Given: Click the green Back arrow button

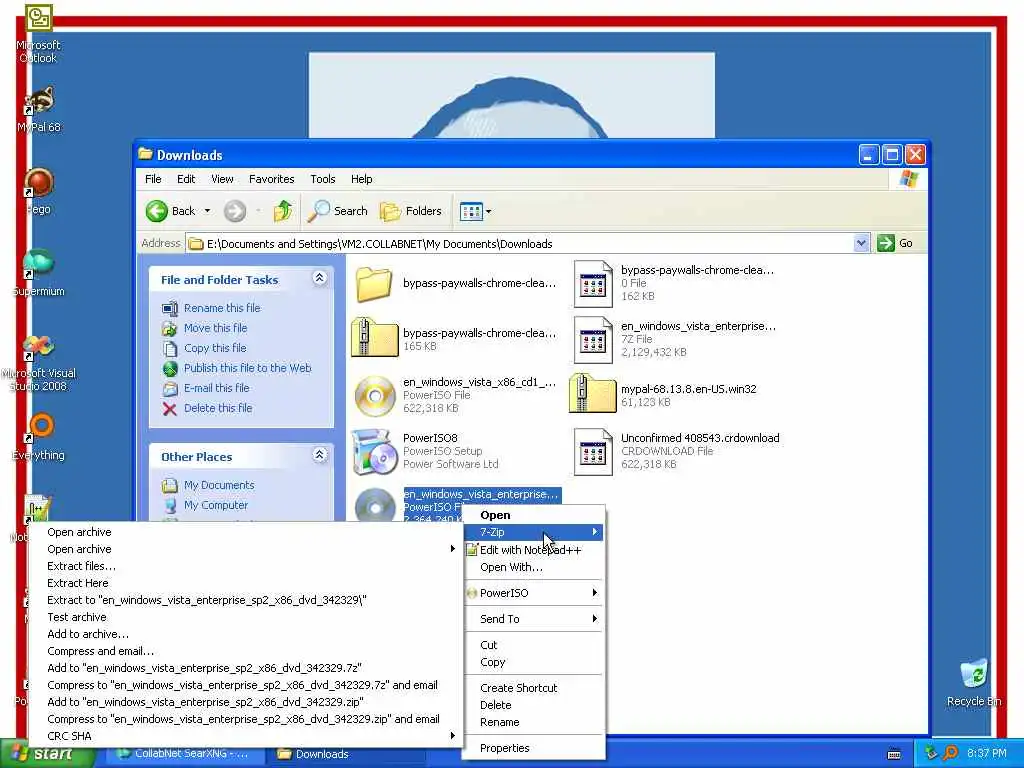Looking at the screenshot, I should point(157,211).
